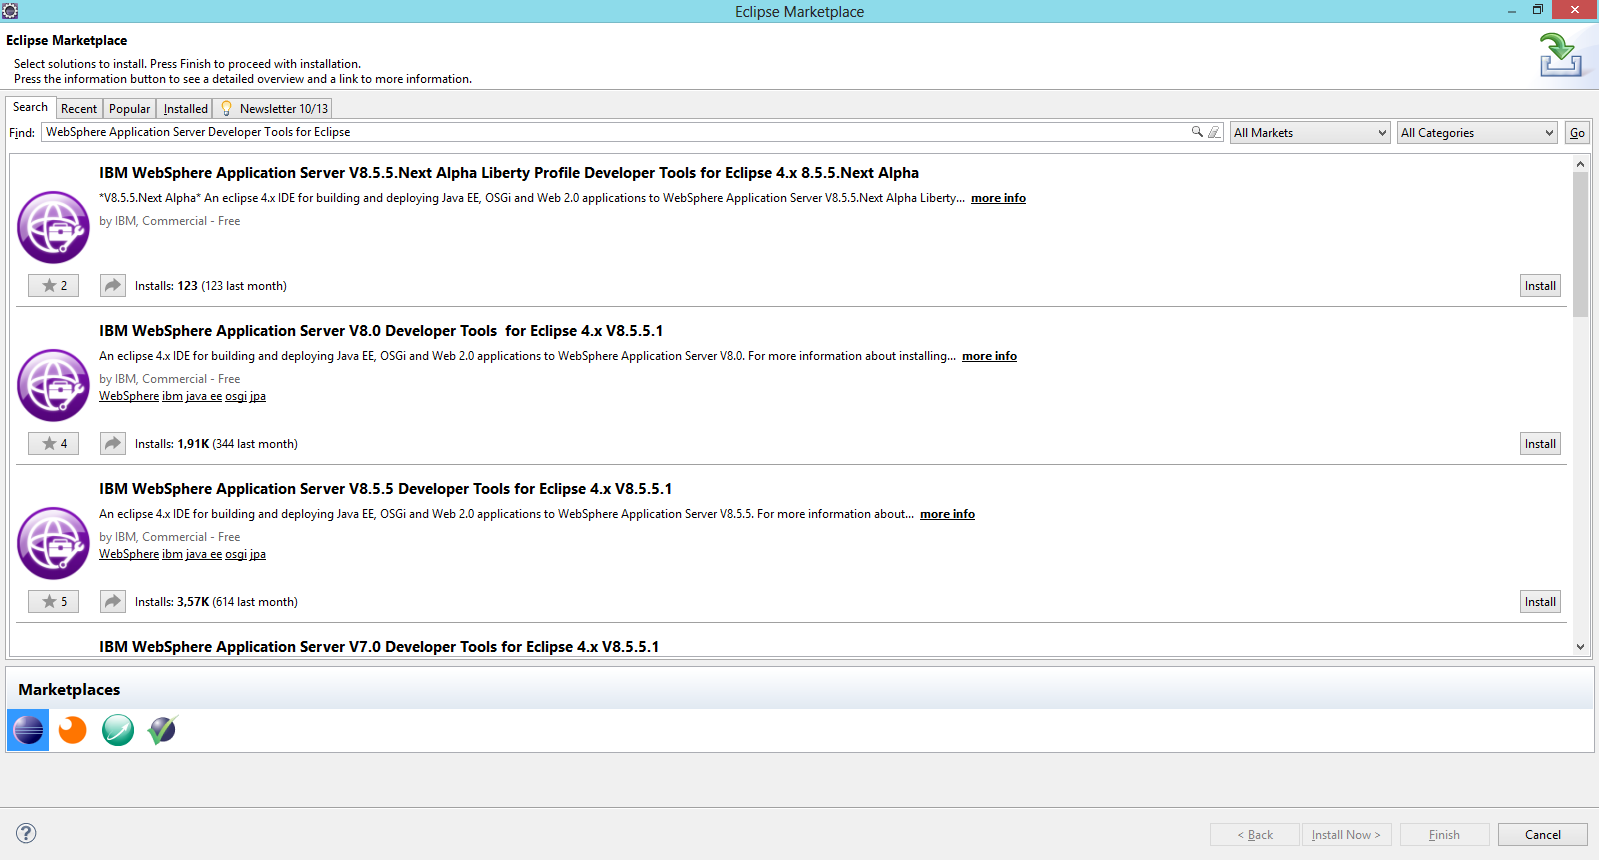Viewport: 1599px width, 860px height.
Task: Open the V7.0 Developer Tools title
Action: point(379,647)
